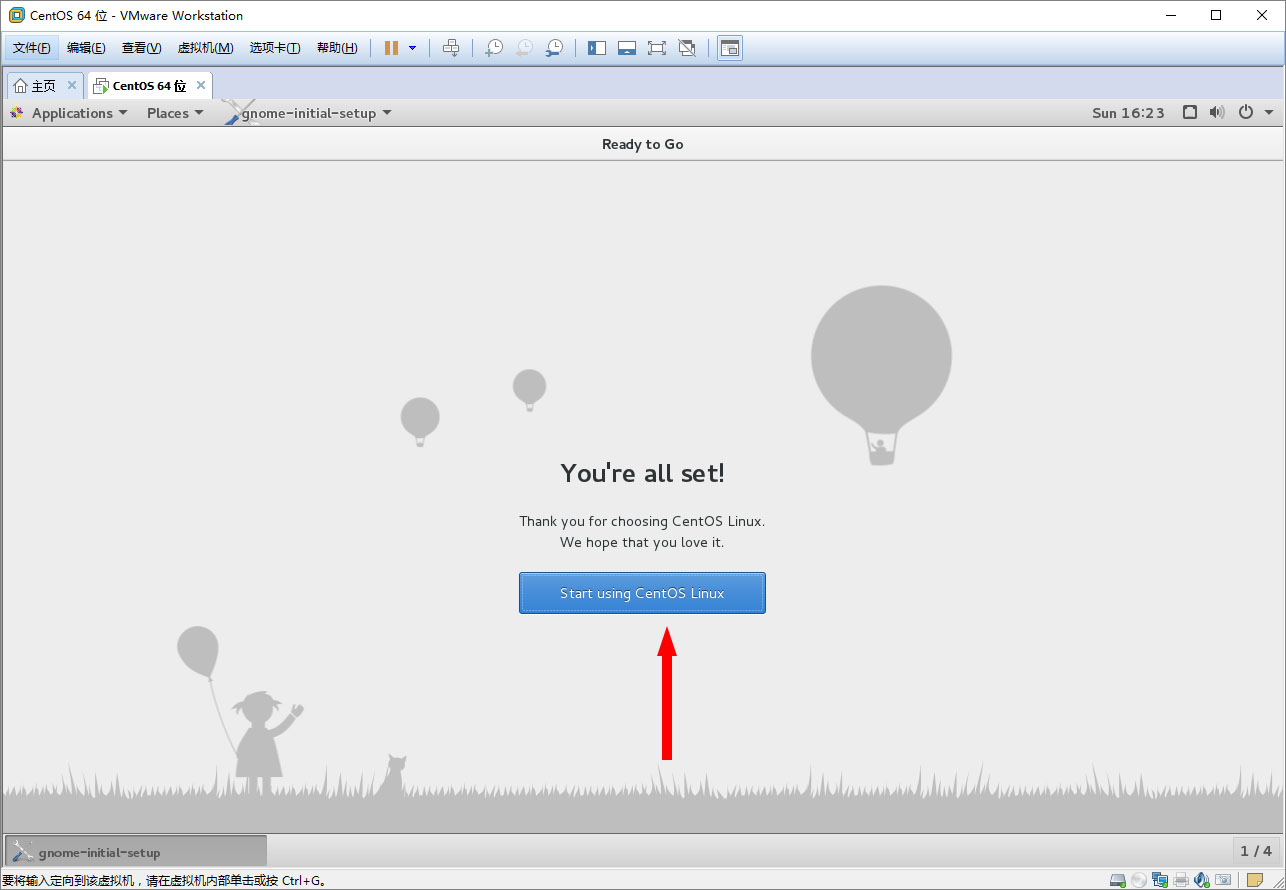Open the 1 / 4 workspace switcher
The width and height of the screenshot is (1286, 890).
[x=1256, y=851]
